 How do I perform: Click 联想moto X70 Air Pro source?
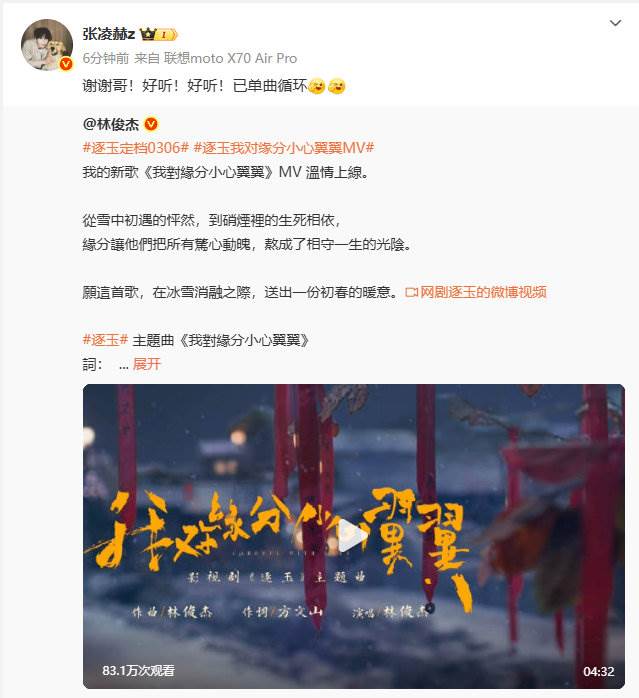pyautogui.click(x=230, y=58)
